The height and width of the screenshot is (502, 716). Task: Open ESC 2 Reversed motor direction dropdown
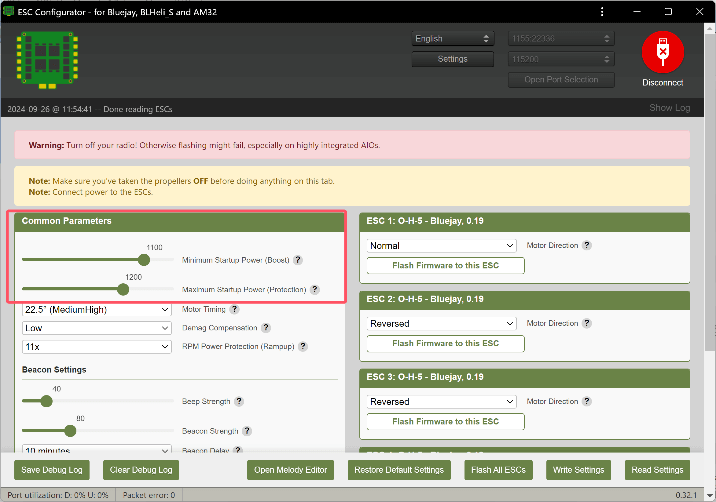pyautogui.click(x=441, y=324)
